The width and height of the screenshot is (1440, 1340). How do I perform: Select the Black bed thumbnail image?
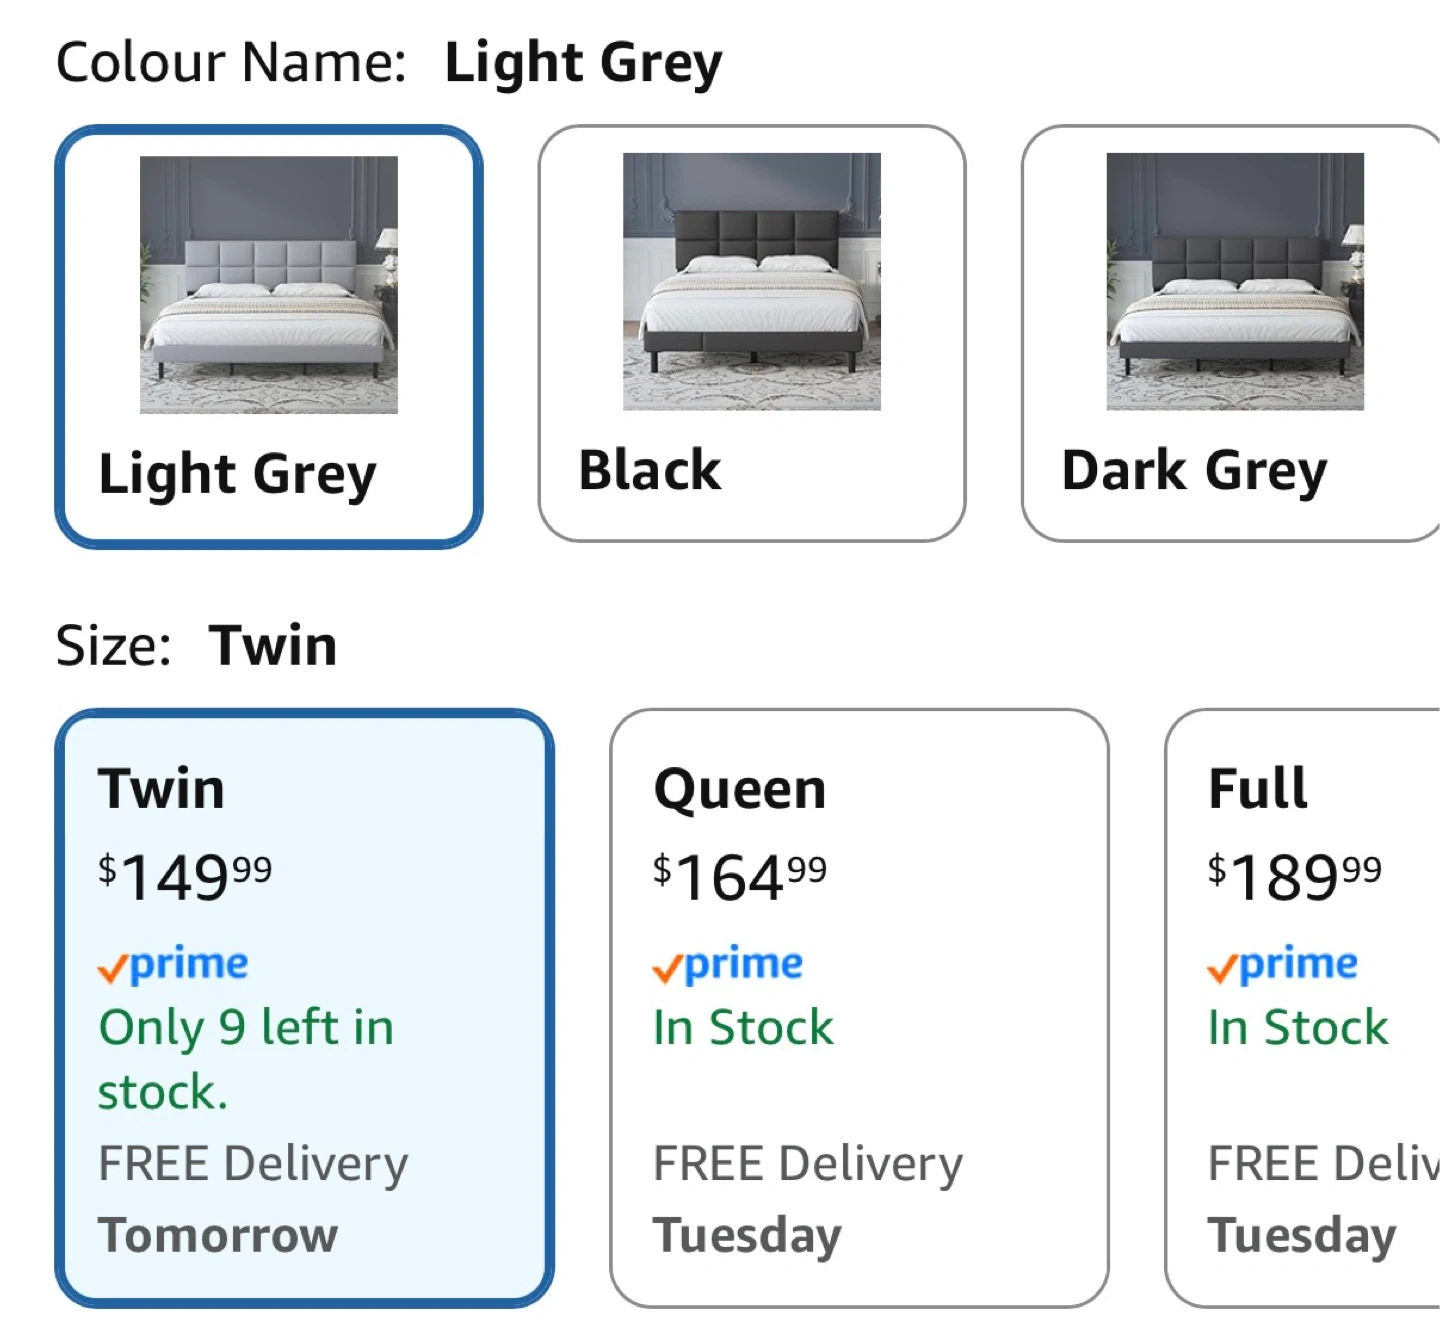(751, 281)
